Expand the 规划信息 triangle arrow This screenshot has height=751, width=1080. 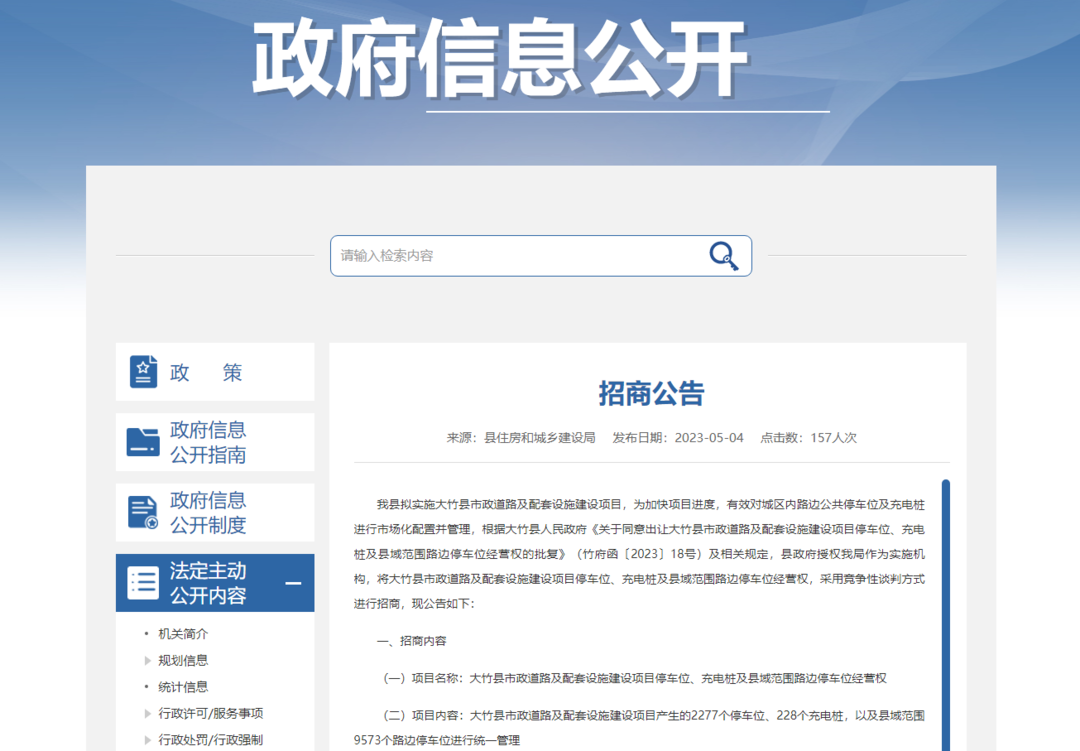pyautogui.click(x=149, y=660)
